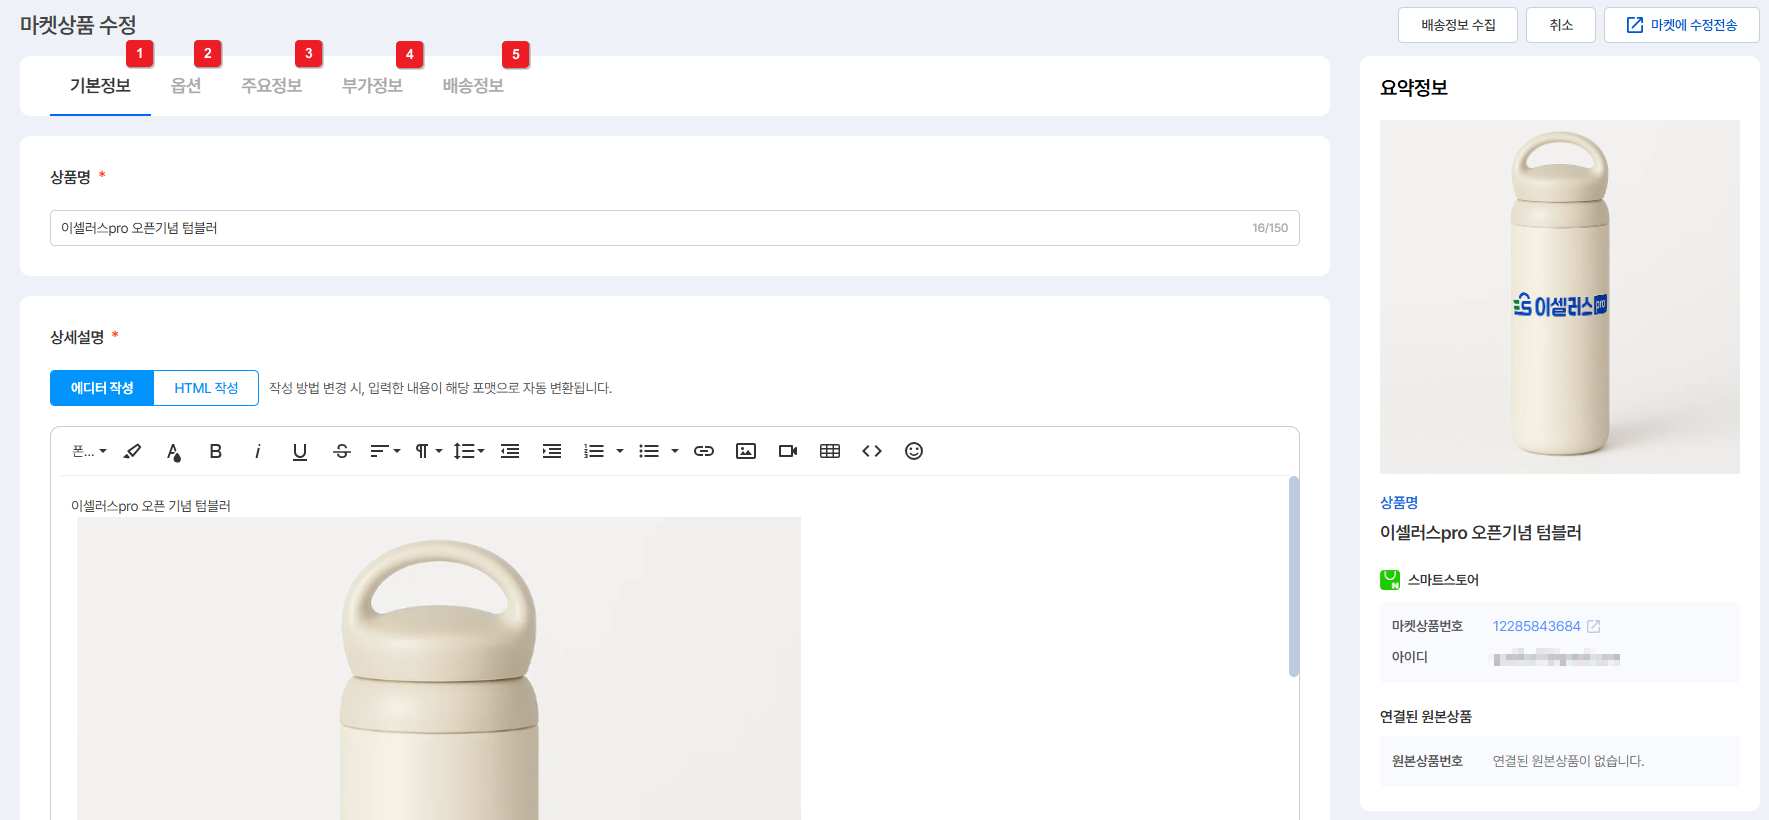Click the hint text '작성 방법 변경 시…'
The image size is (1769, 820).
(x=440, y=388)
